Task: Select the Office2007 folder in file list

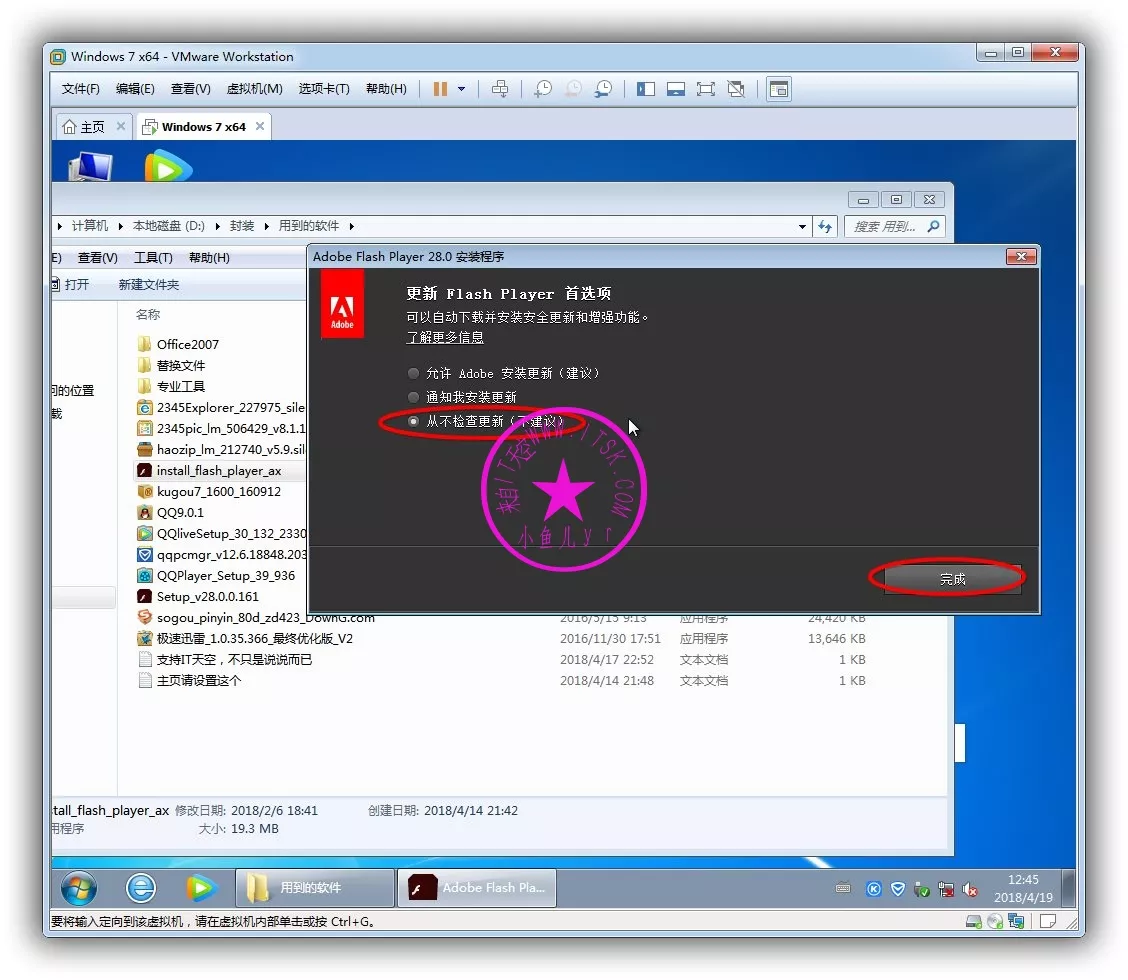Action: point(187,344)
